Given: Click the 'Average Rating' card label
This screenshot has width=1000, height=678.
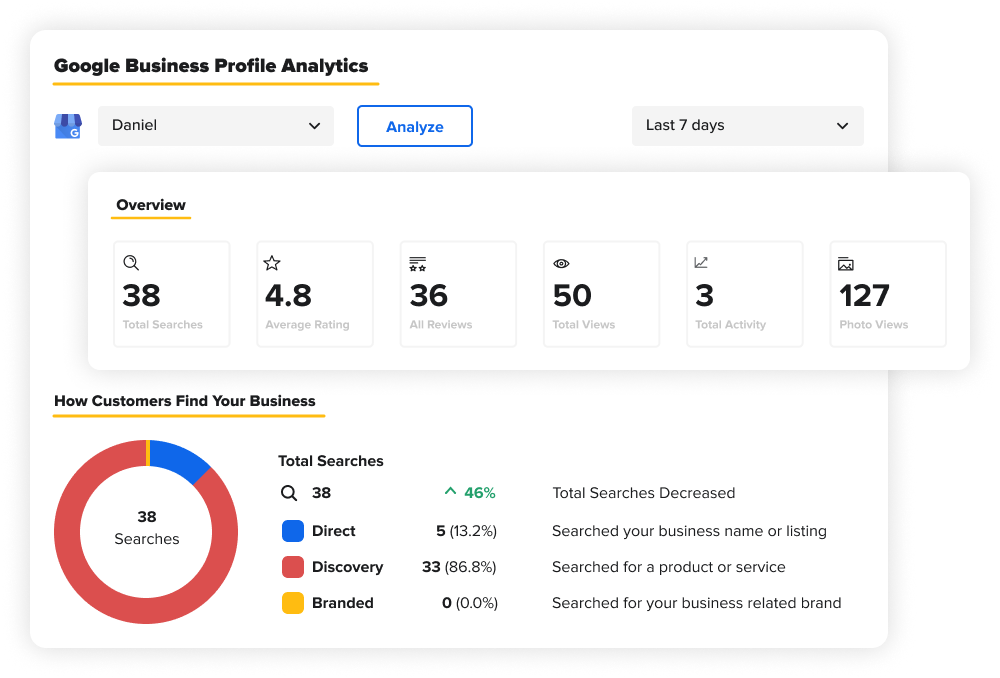Looking at the screenshot, I should click(307, 325).
